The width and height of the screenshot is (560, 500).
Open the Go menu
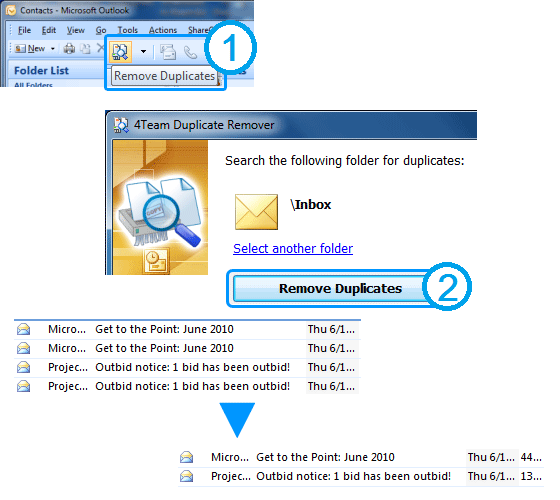(101, 30)
